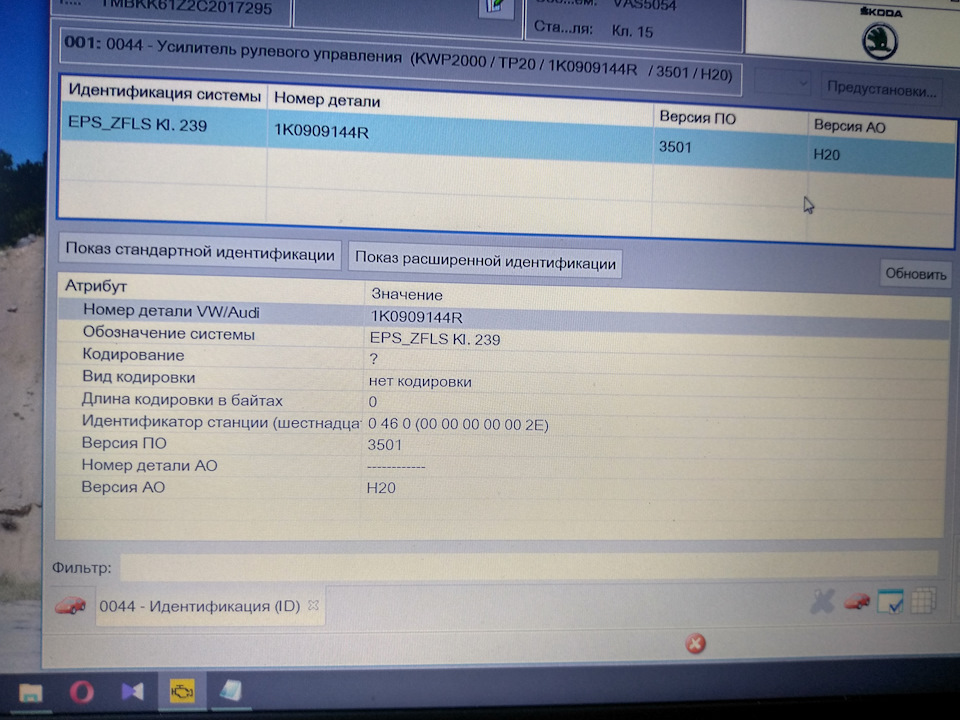Click the red car icon beside the identification tab

(70, 605)
